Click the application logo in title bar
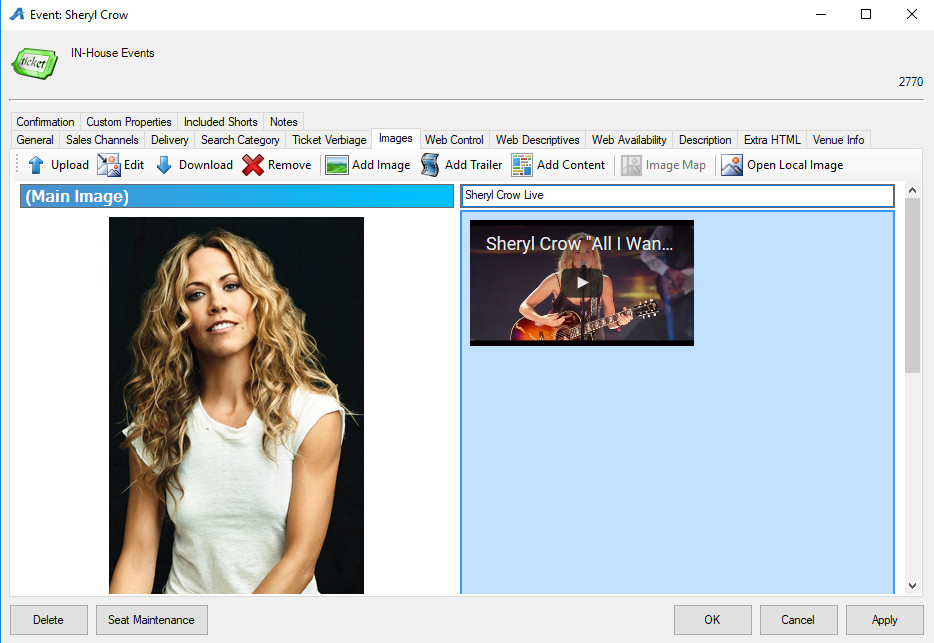 17,14
